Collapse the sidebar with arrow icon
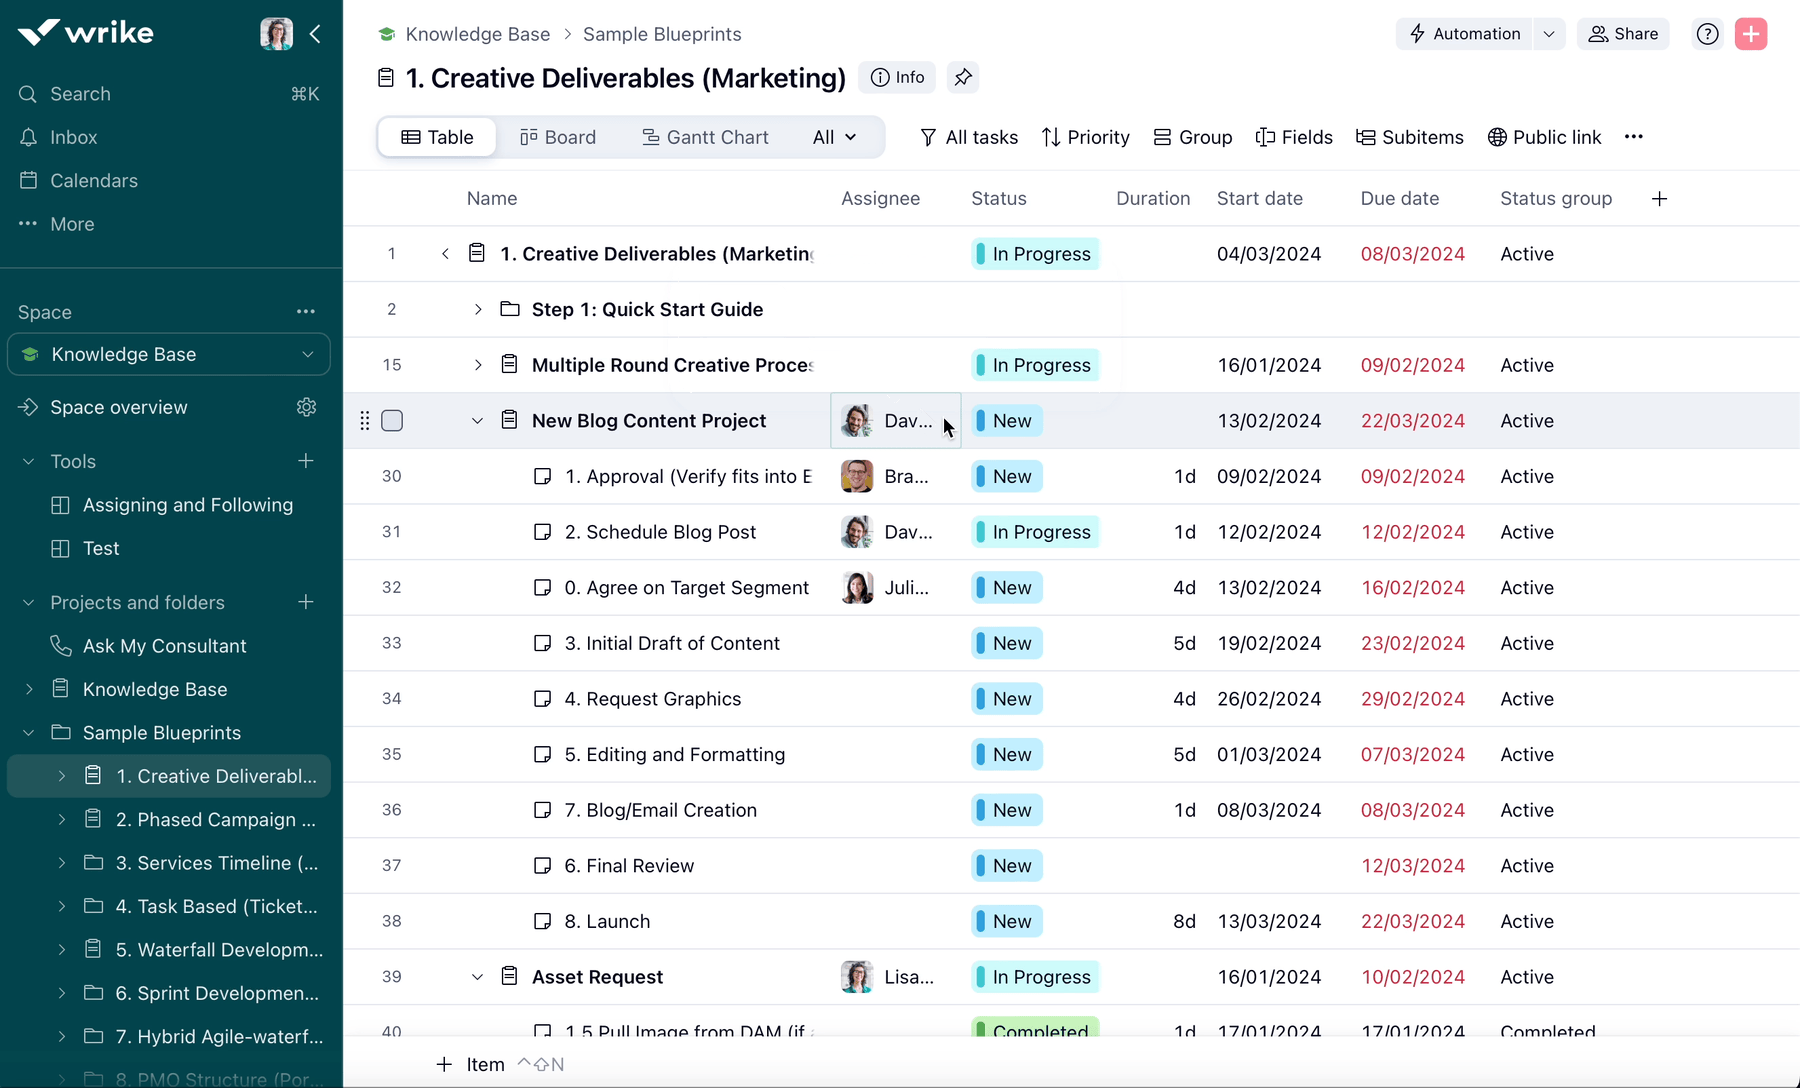 pos(315,34)
